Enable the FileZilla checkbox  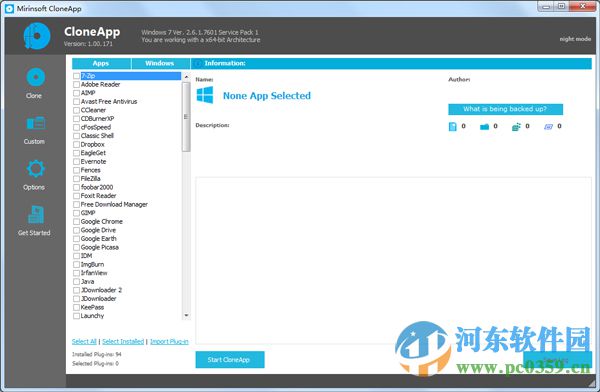(x=77, y=178)
